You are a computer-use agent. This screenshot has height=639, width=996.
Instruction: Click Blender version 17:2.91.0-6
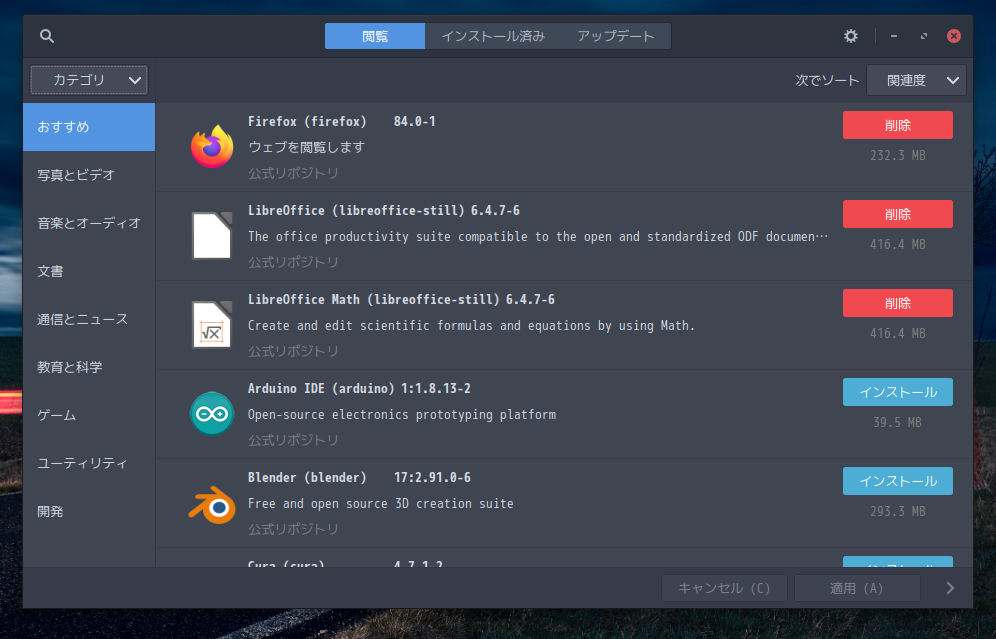click(x=433, y=477)
